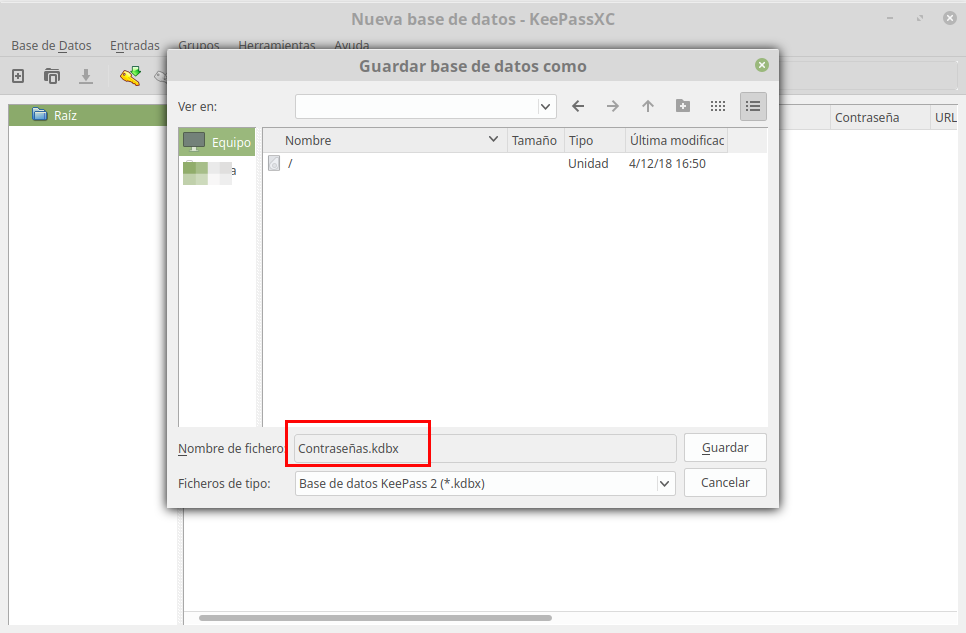Open the Herramientas menu
Viewport: 966px width, 633px height.
pos(277,45)
